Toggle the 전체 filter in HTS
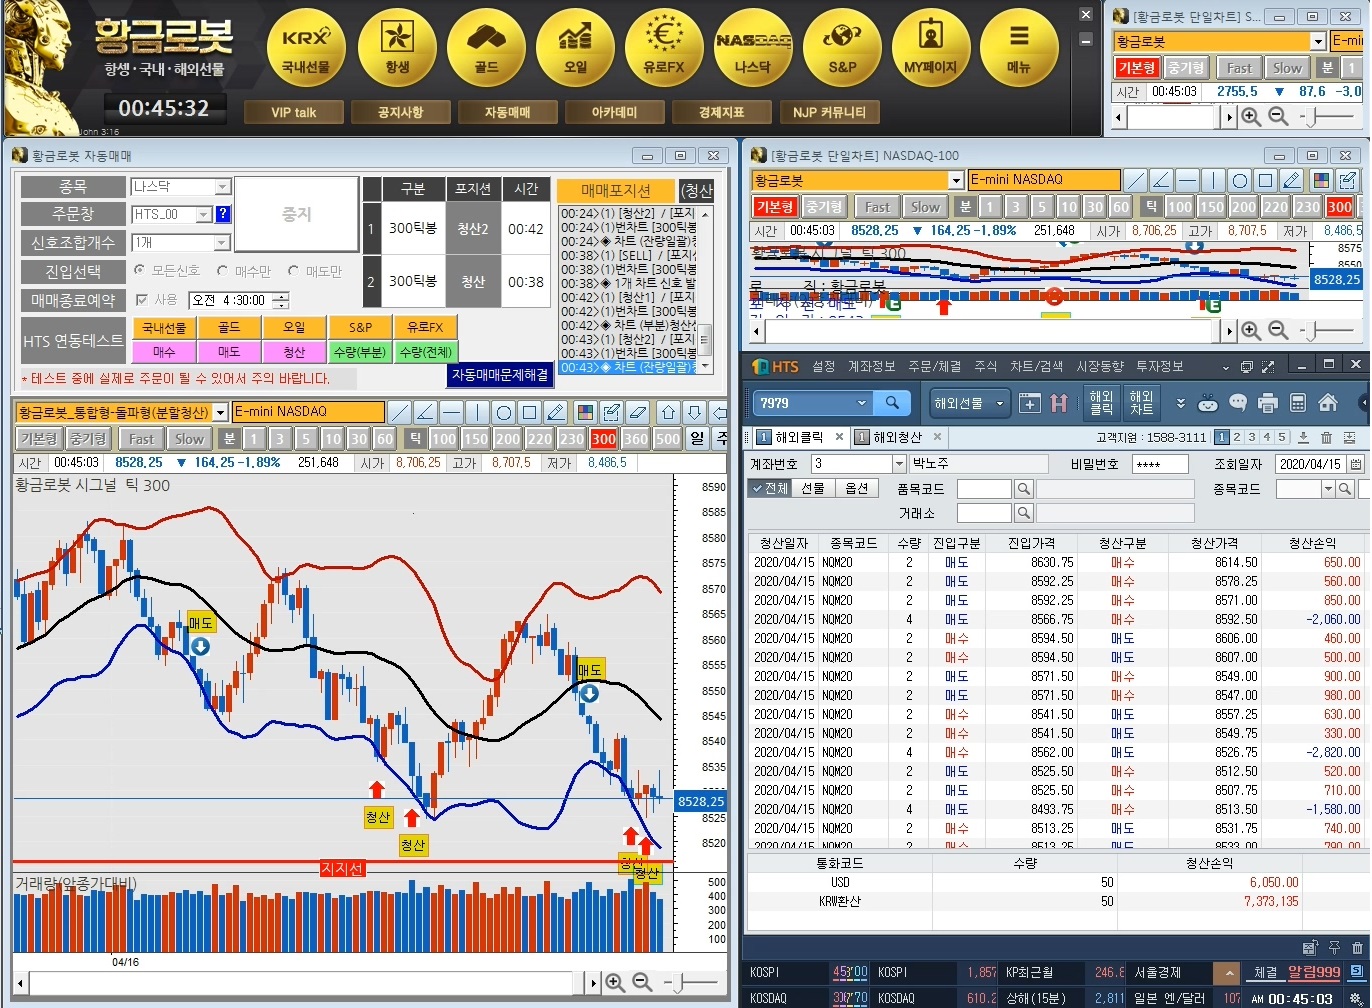This screenshot has height=1008, width=1372. [x=770, y=488]
